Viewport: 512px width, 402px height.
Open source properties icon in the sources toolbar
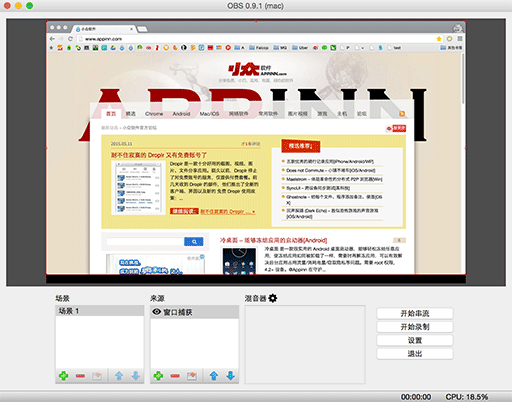click(x=192, y=376)
